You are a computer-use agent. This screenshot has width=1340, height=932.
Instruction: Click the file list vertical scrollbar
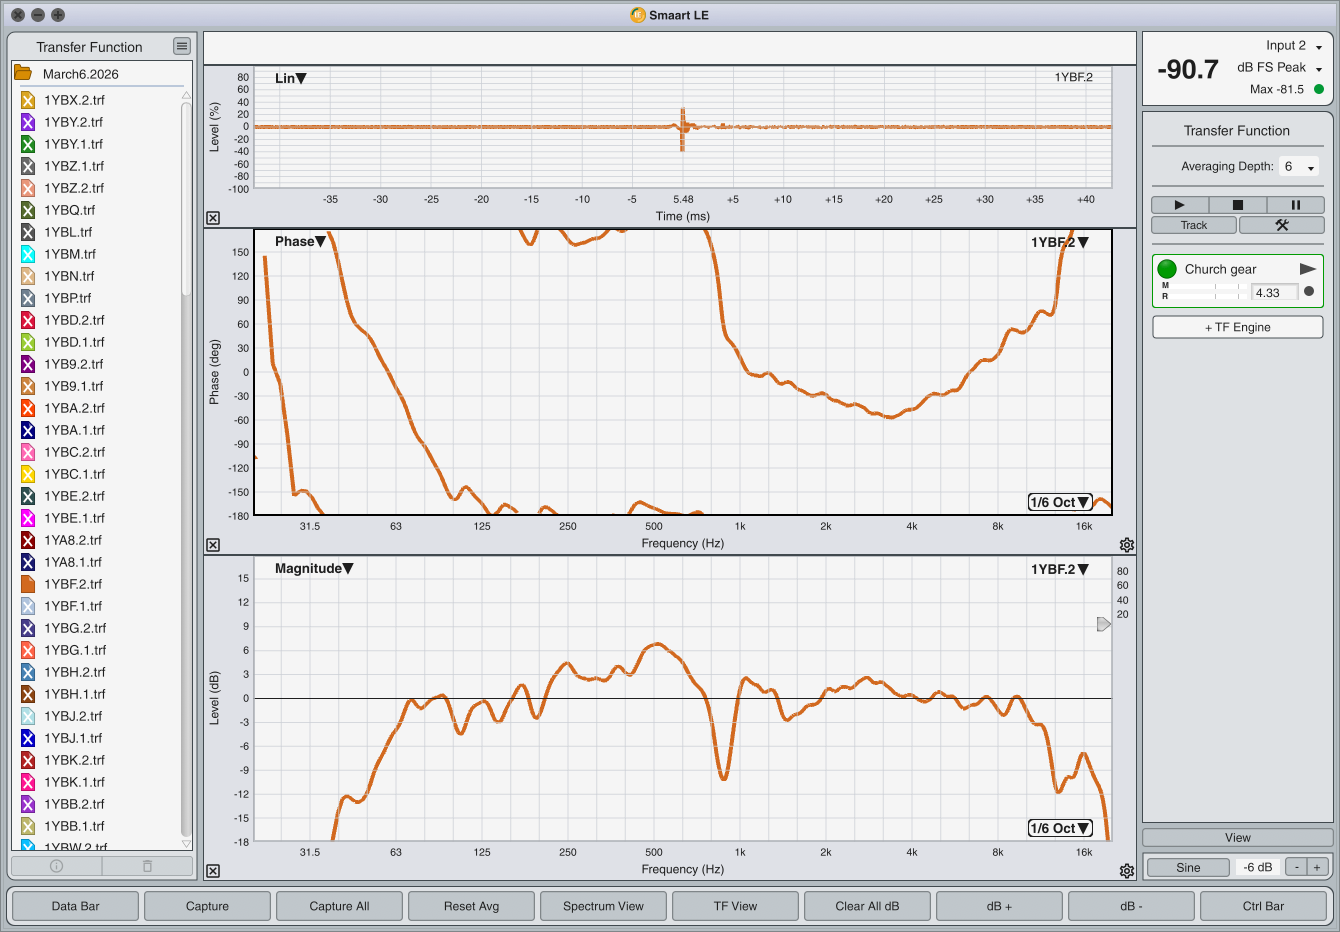(x=186, y=198)
